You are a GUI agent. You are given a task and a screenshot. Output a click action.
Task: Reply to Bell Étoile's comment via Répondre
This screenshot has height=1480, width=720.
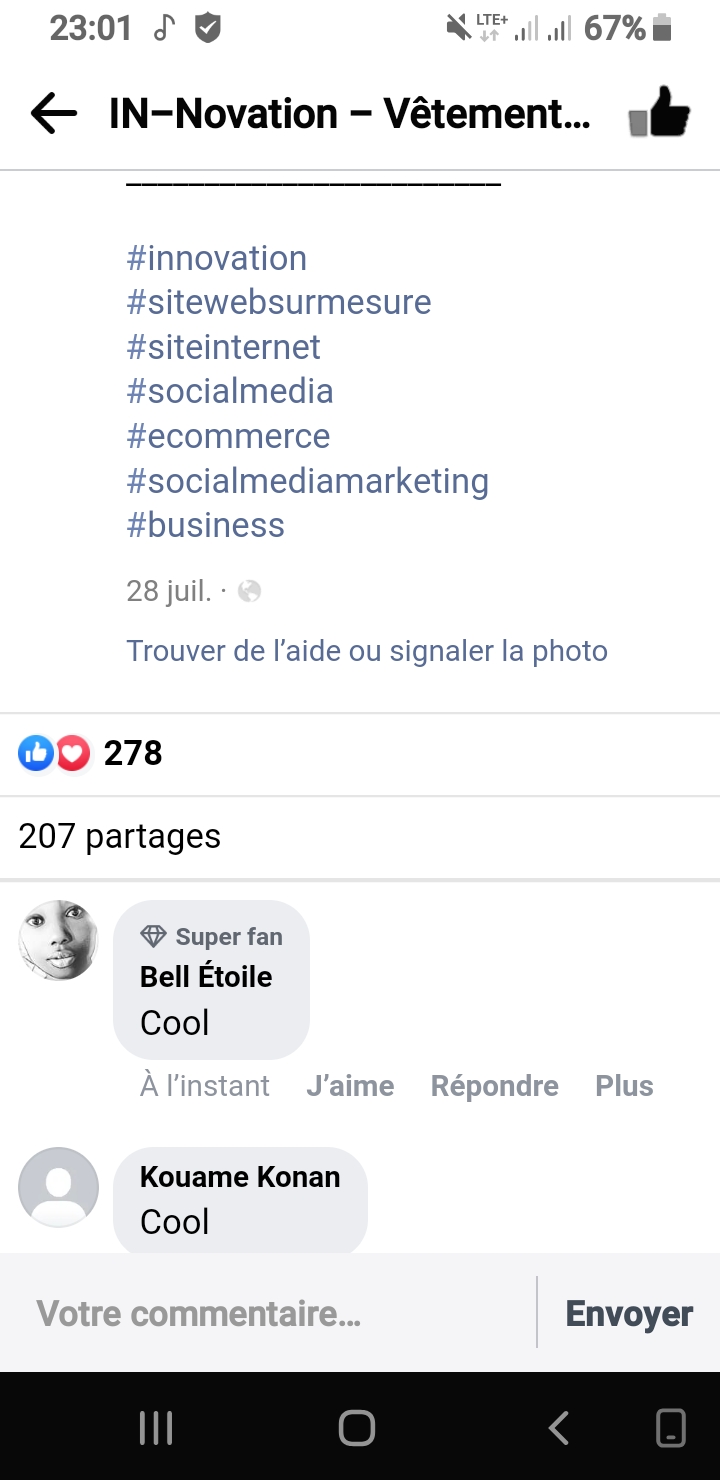(494, 1086)
